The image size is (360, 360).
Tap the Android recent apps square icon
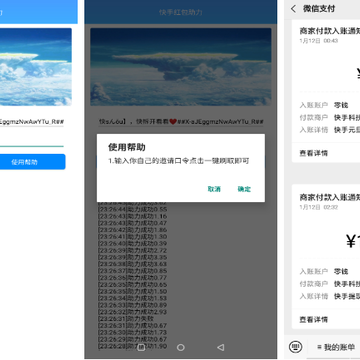click(x=141, y=347)
